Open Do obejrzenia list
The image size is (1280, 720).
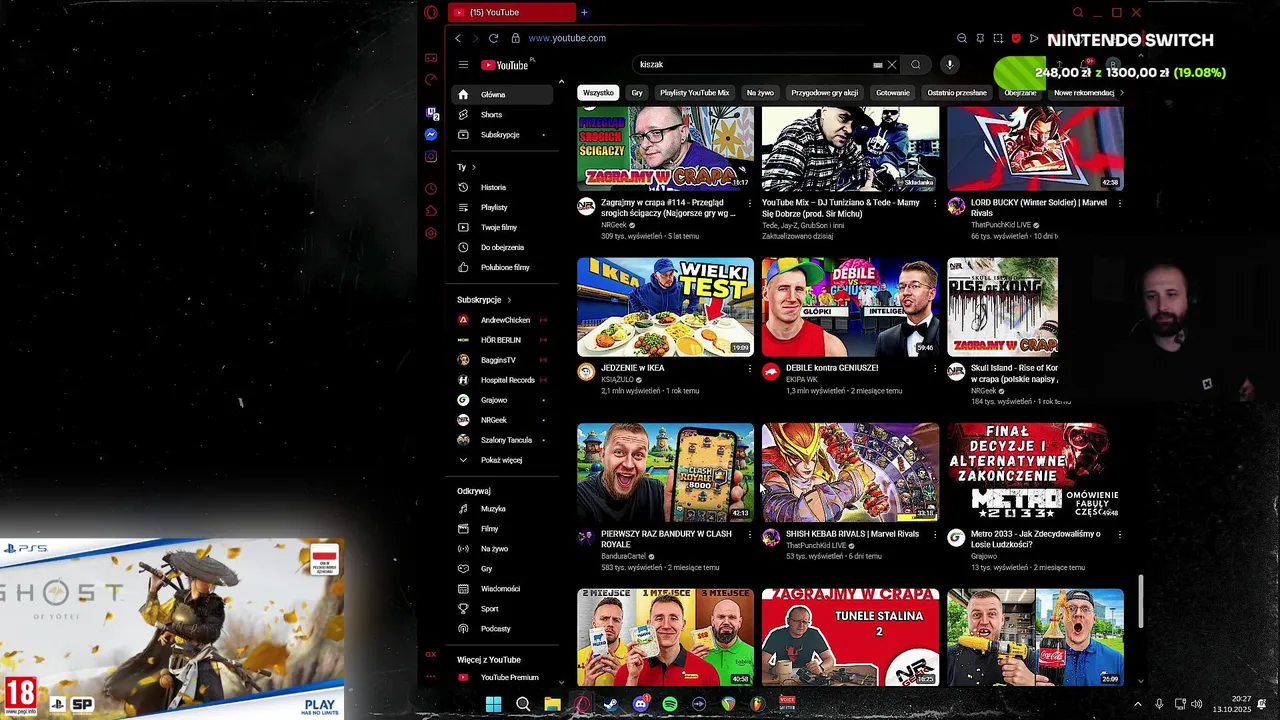pos(501,247)
